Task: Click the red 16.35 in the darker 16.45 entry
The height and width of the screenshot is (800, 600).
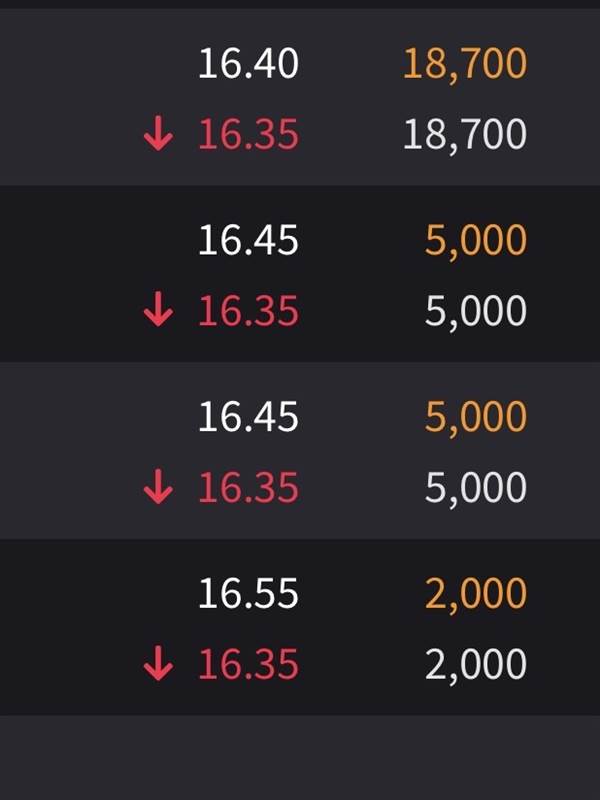Action: (248, 310)
